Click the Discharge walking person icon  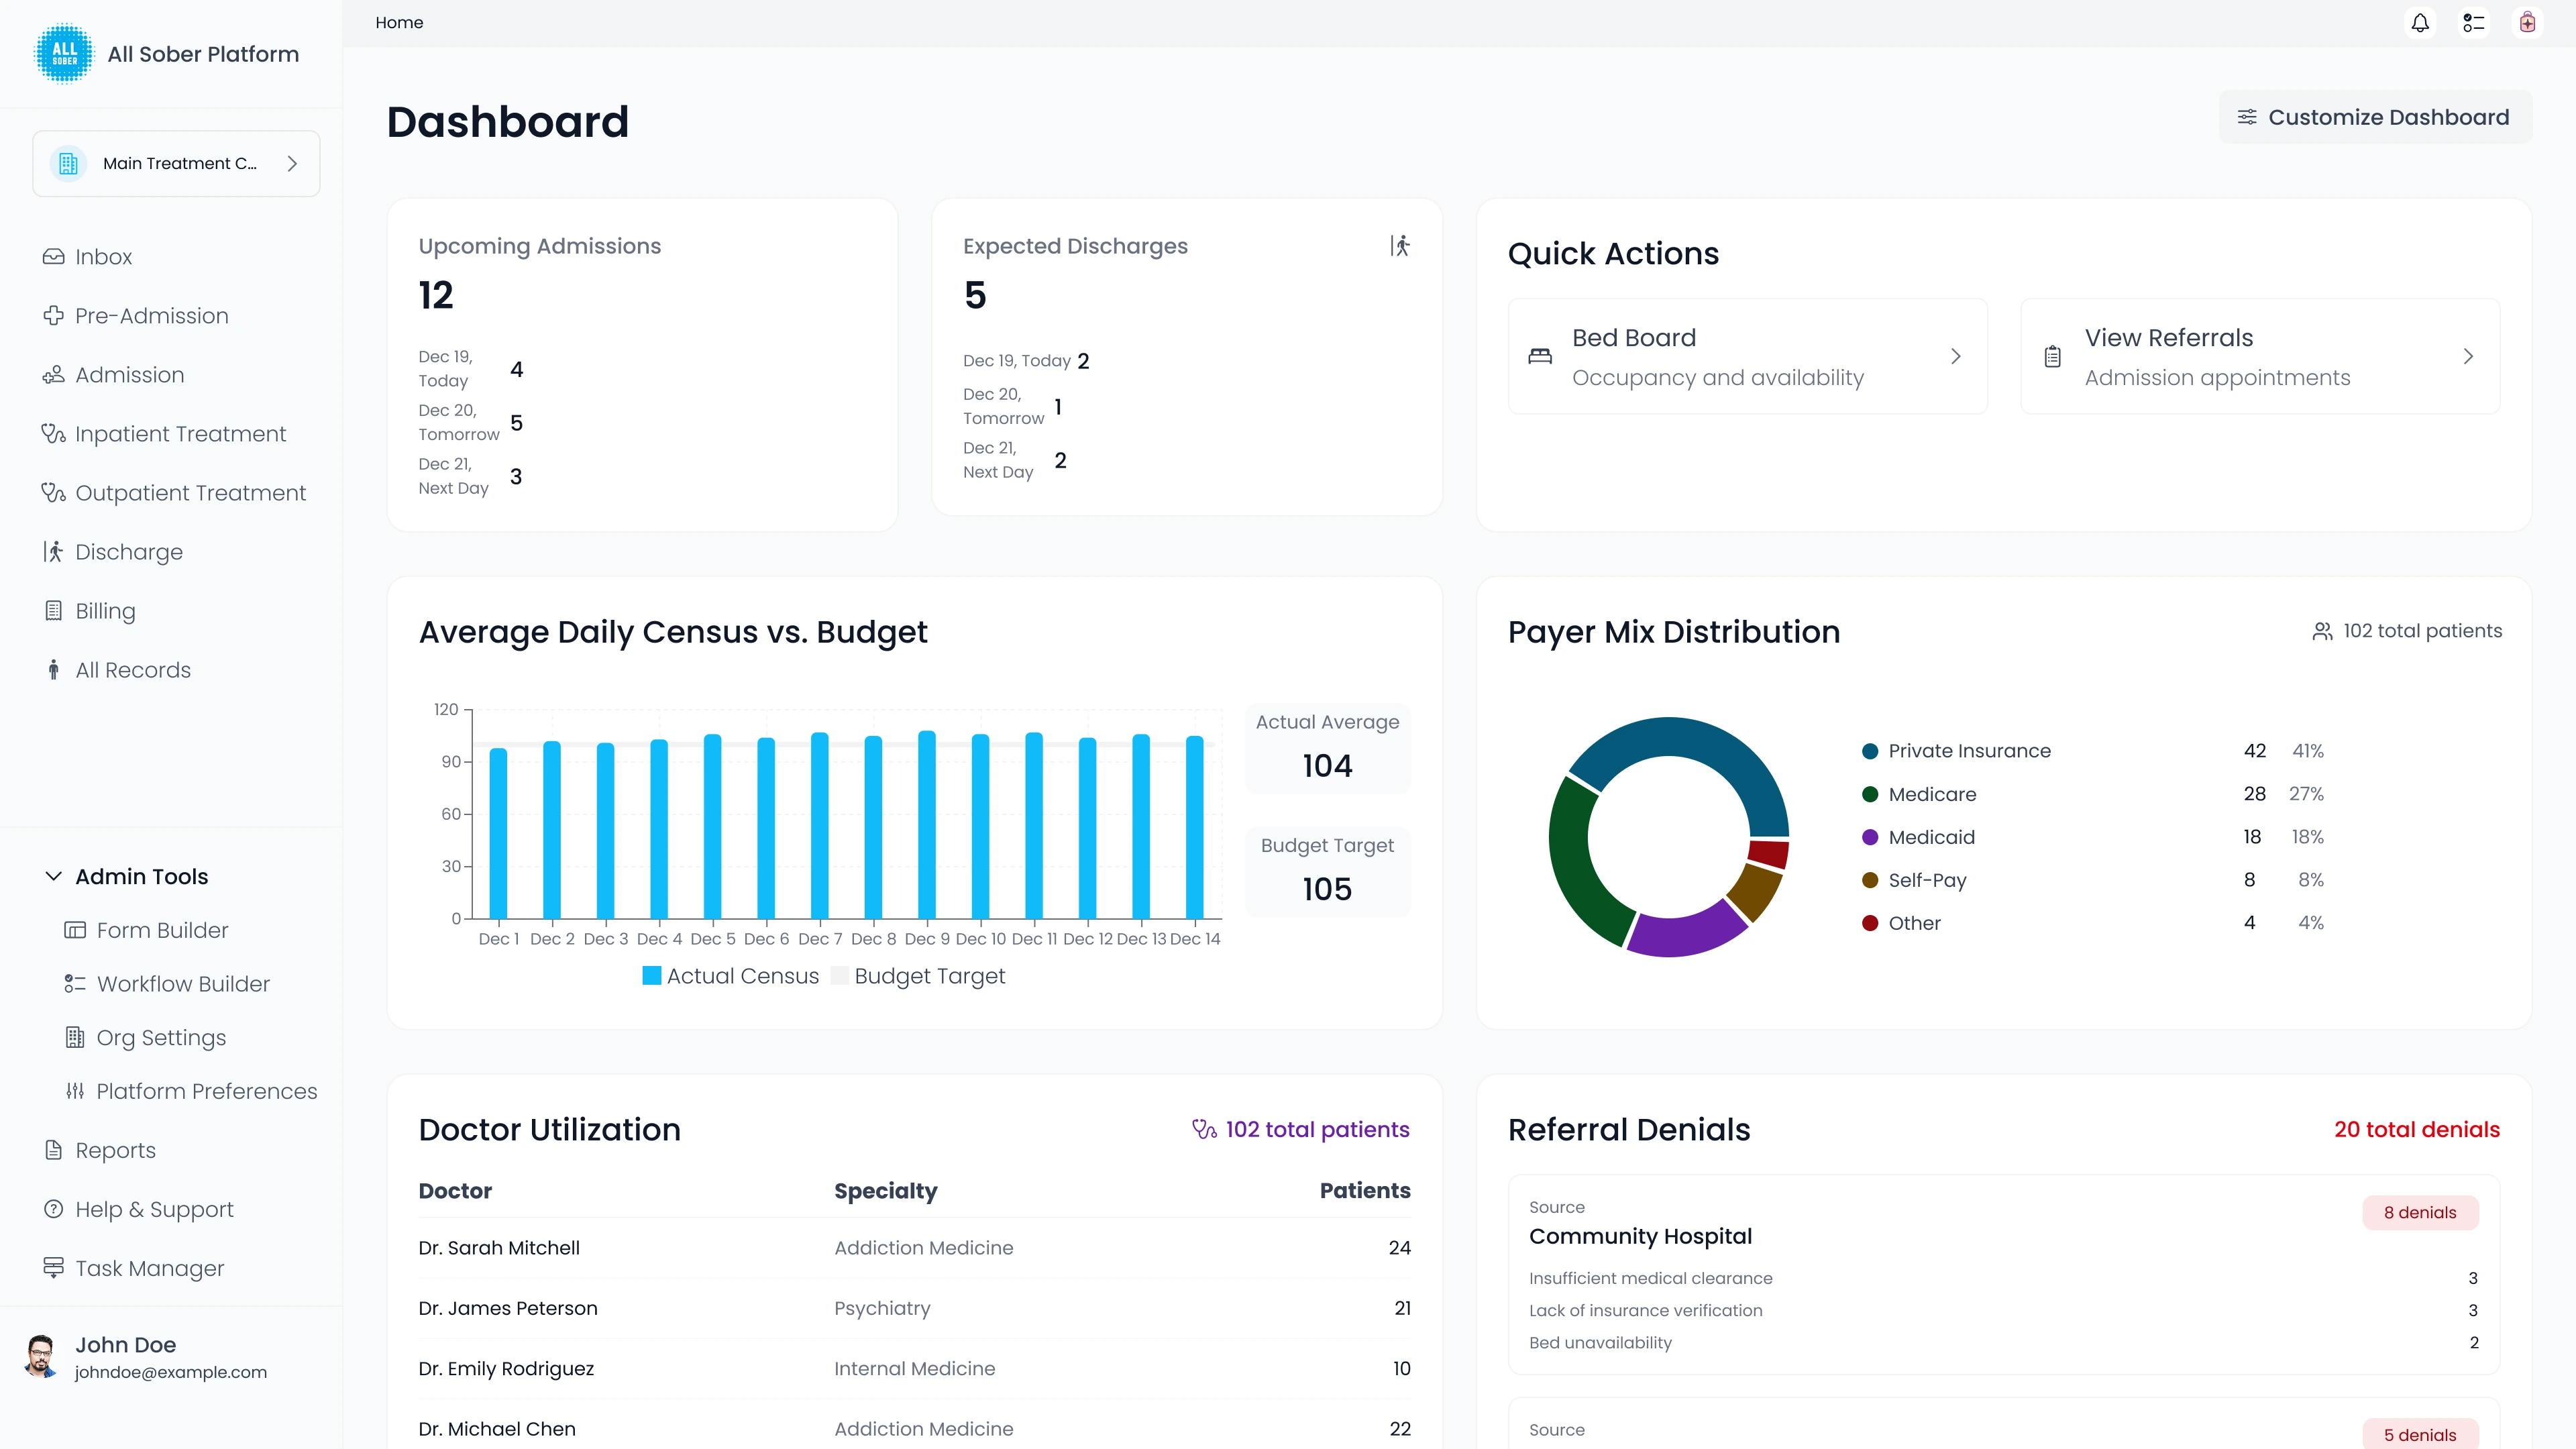pyautogui.click(x=53, y=552)
